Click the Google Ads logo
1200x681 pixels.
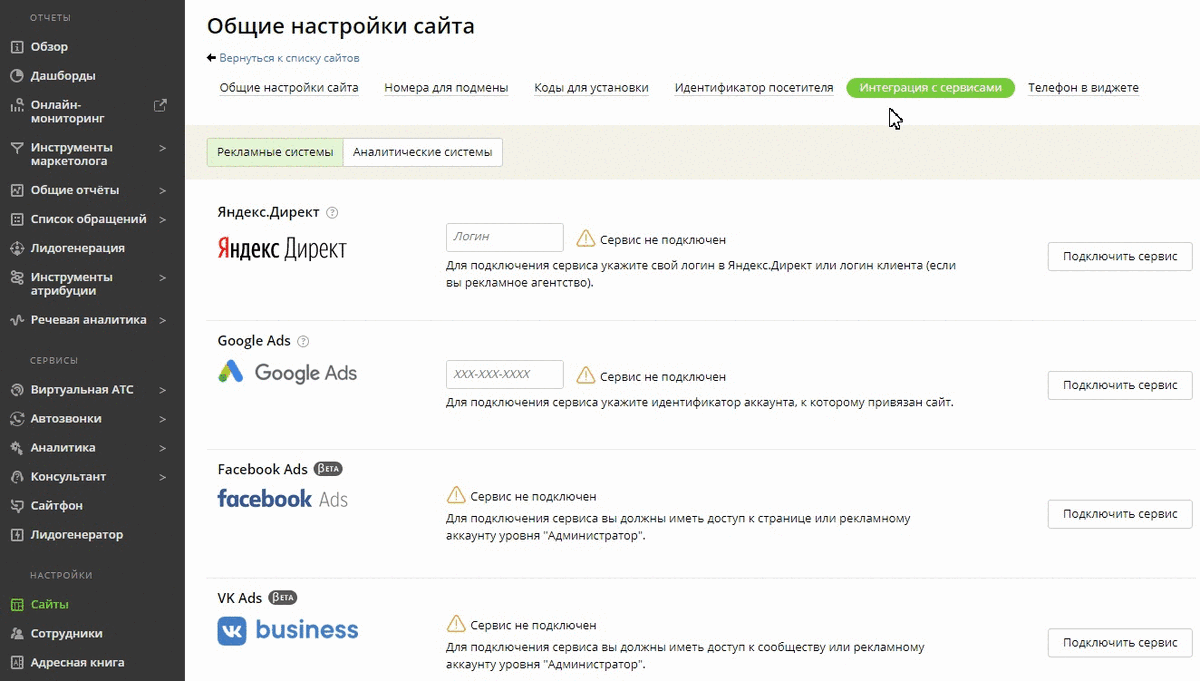287,373
